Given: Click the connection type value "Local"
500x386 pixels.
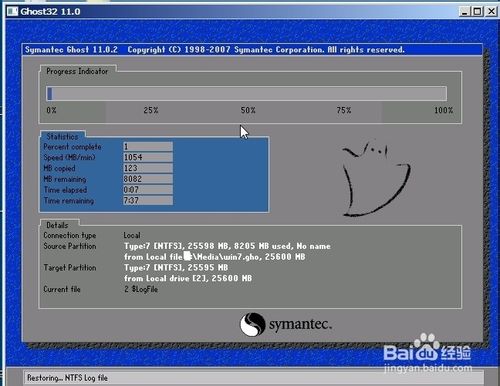Looking at the screenshot, I should click(132, 235).
